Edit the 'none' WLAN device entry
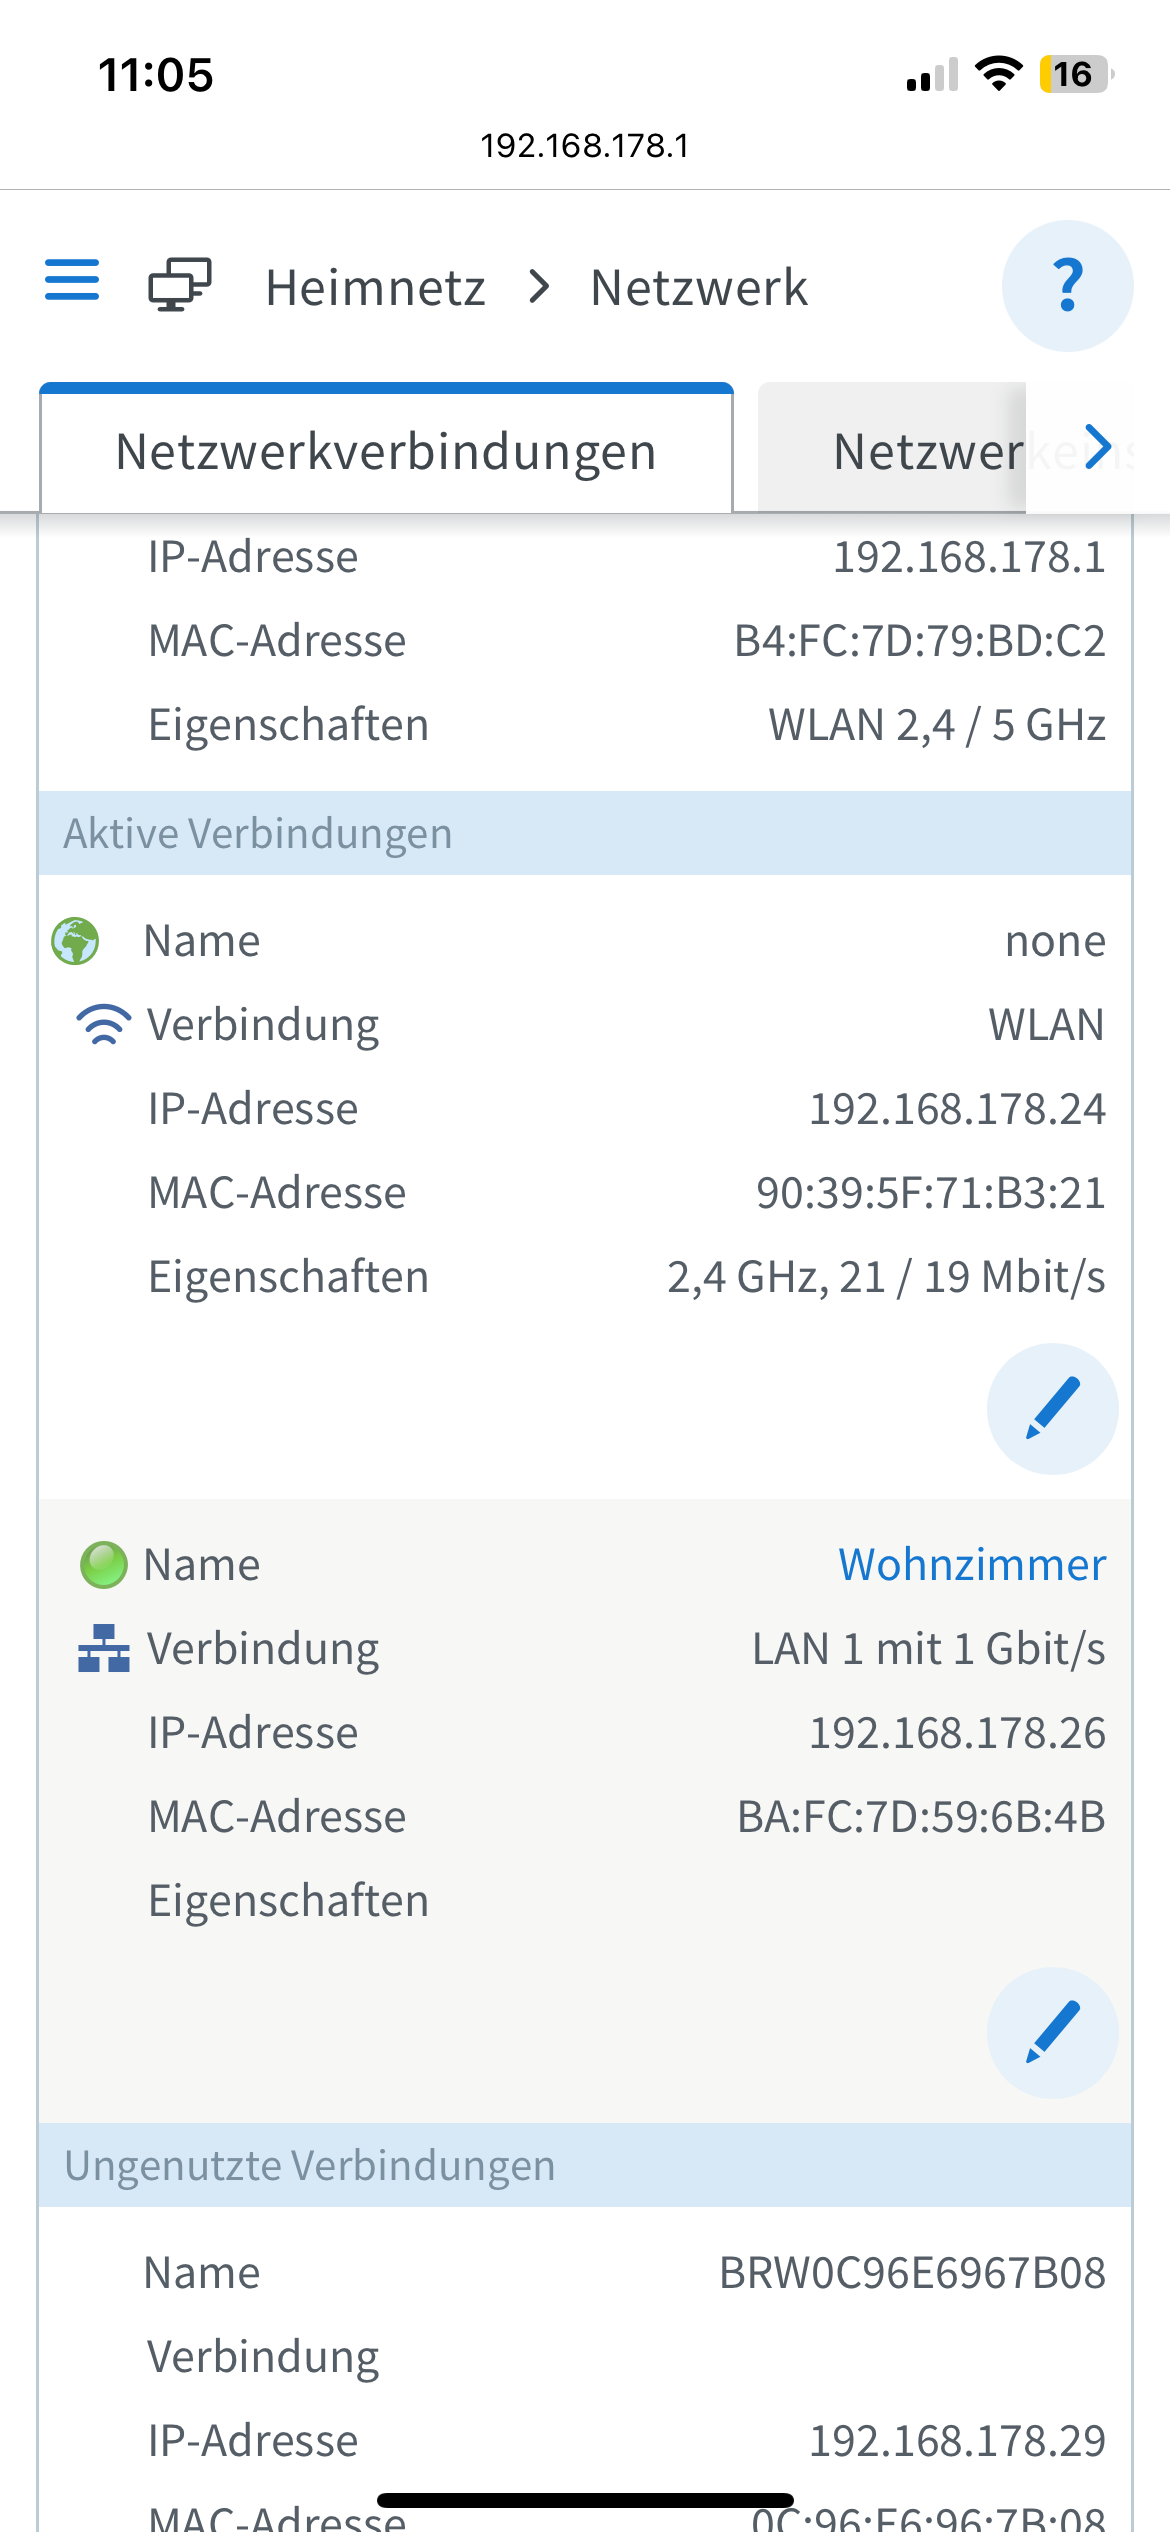 (1052, 1409)
